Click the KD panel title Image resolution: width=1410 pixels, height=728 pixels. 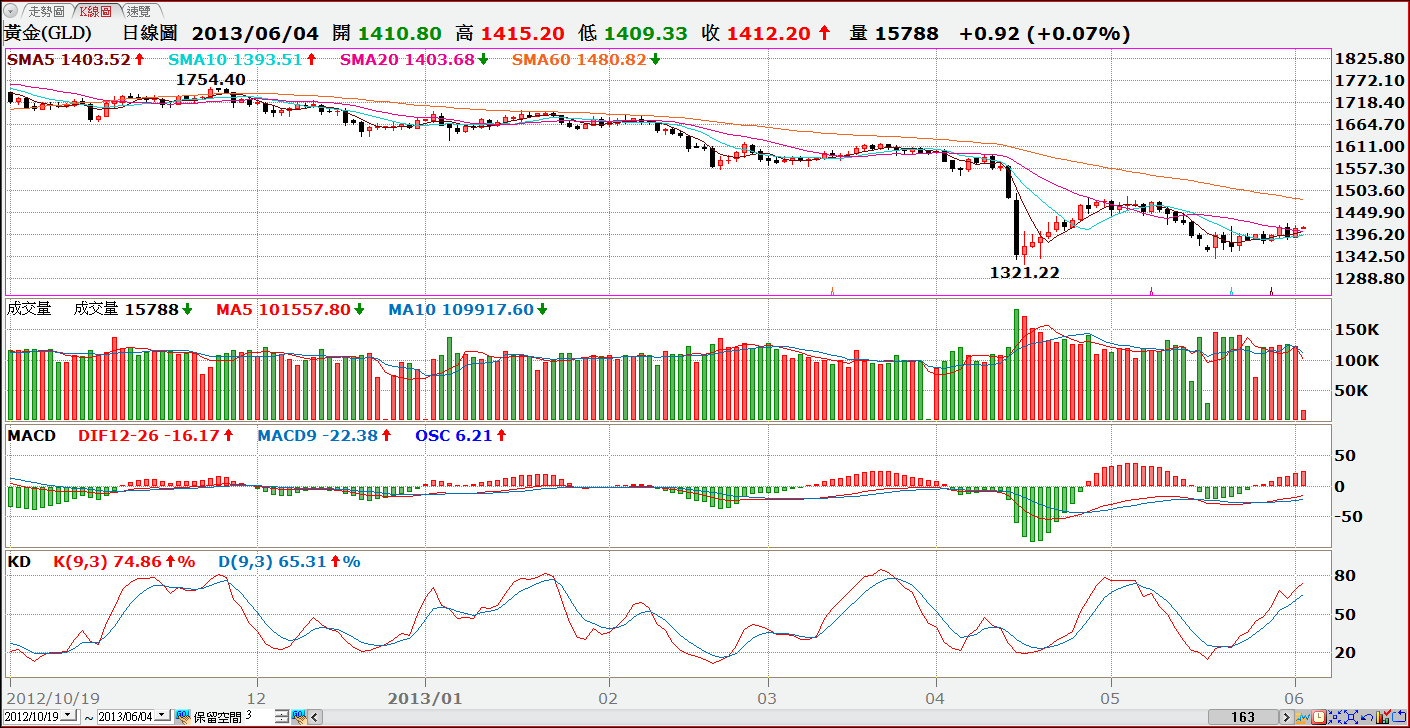pyautogui.click(x=19, y=562)
